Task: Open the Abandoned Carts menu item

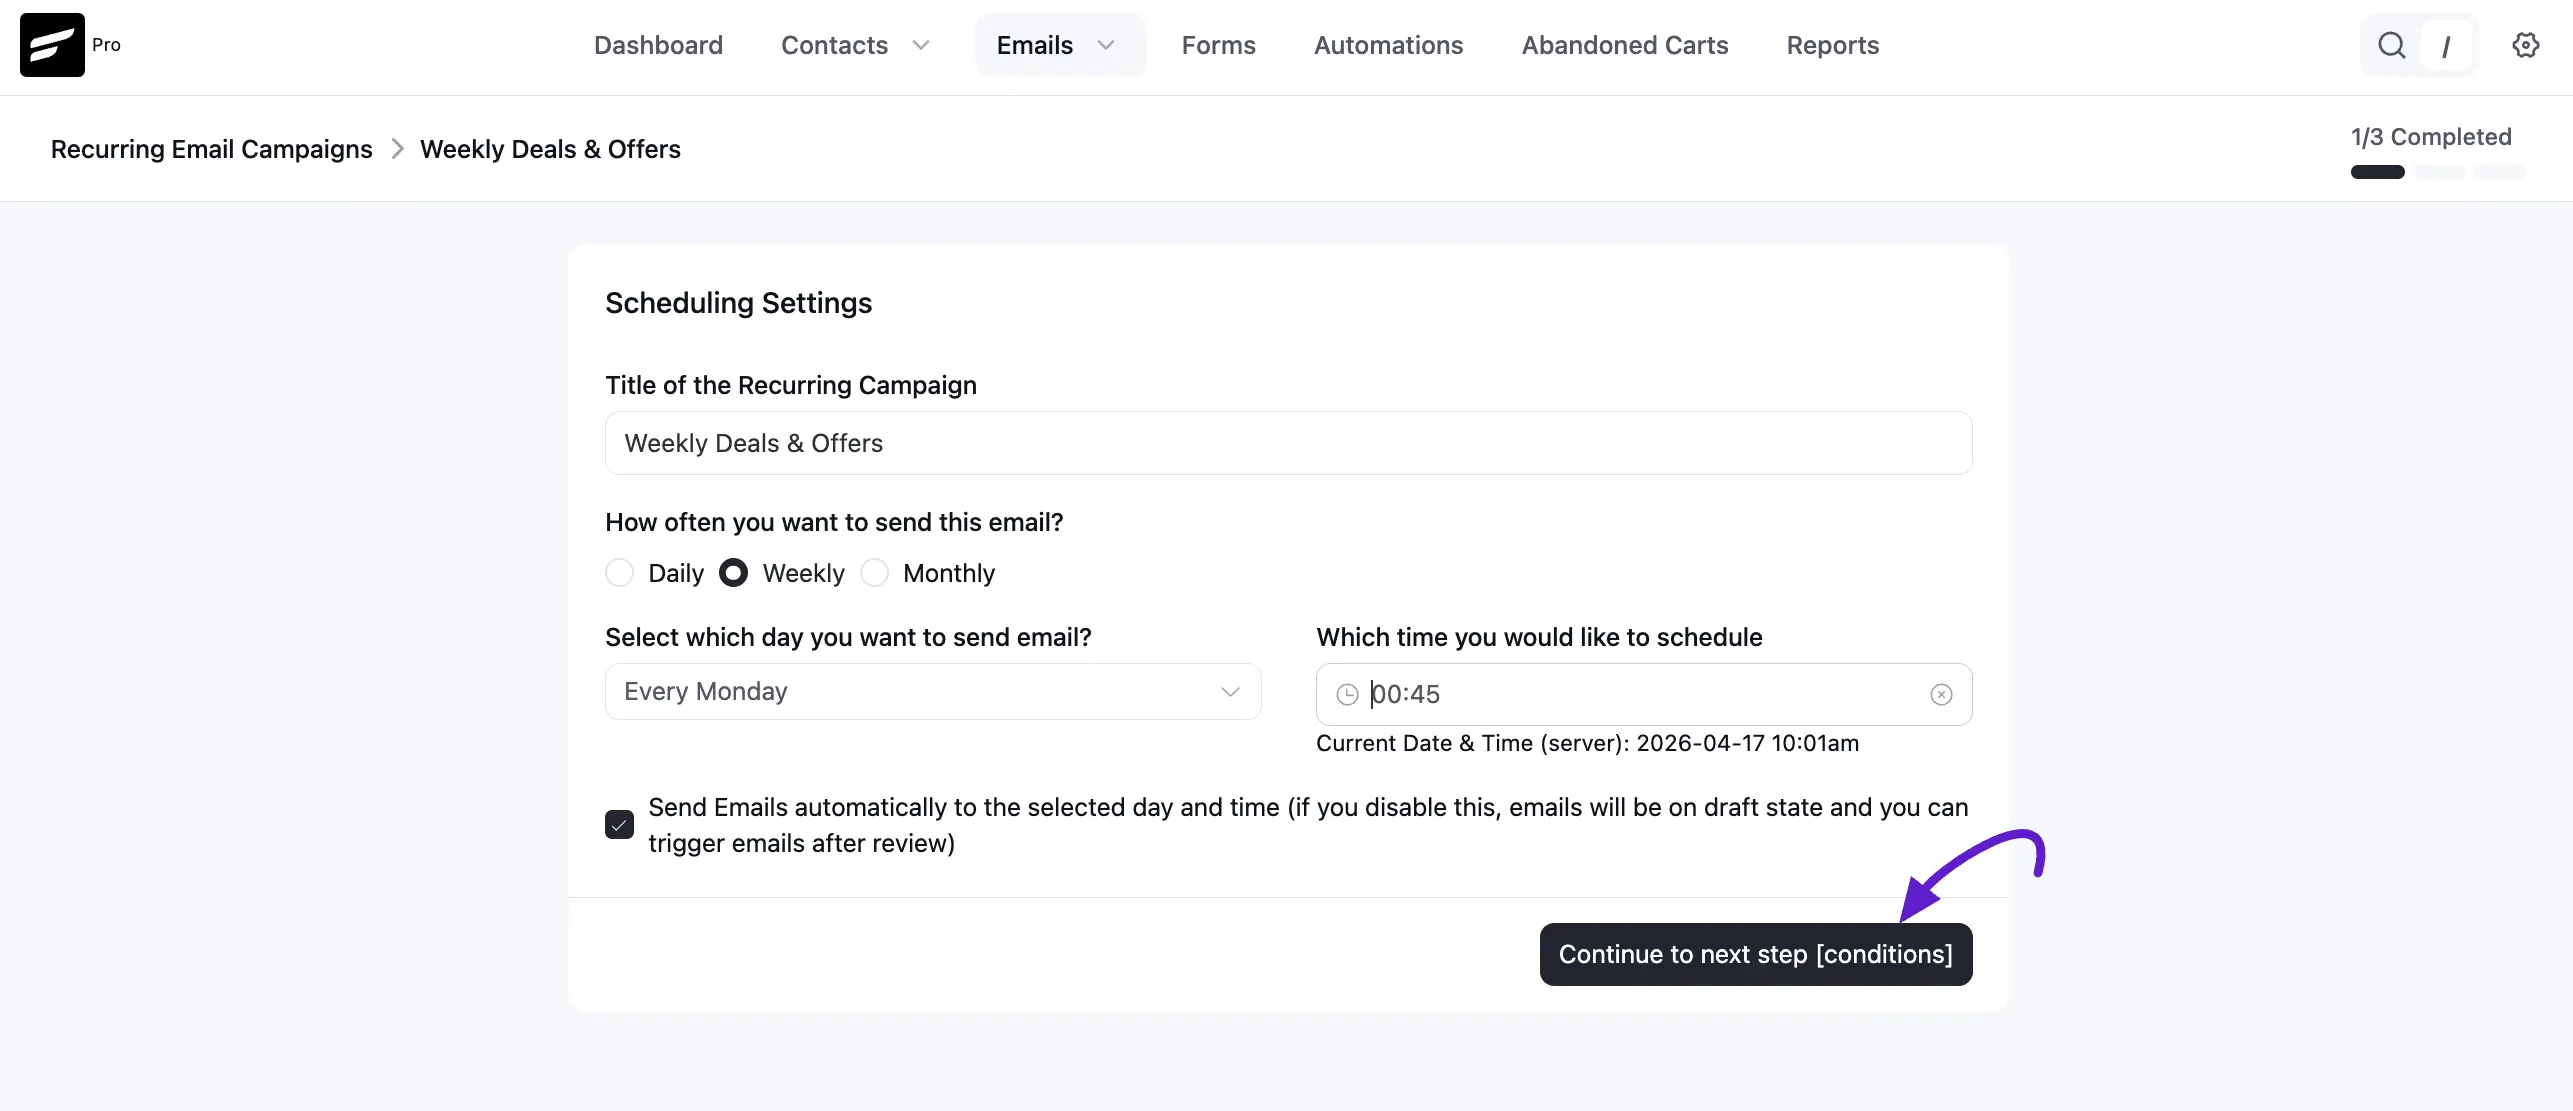Action: [1624, 45]
